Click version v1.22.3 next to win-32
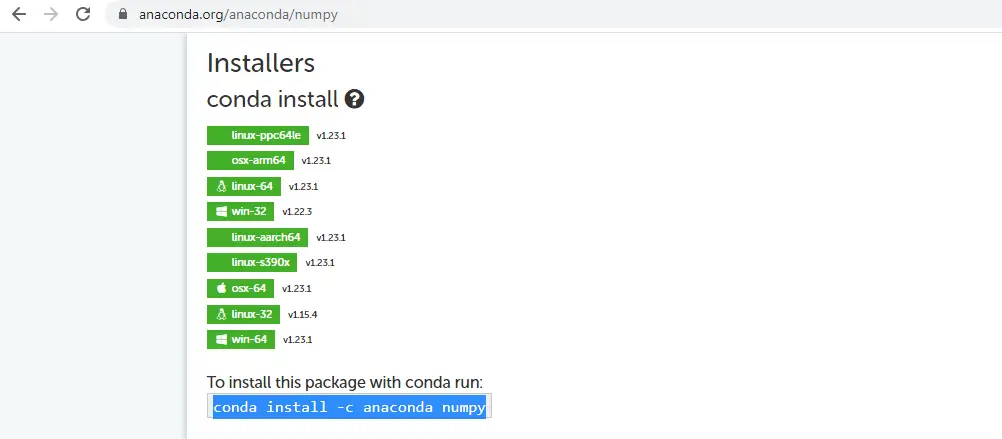The image size is (1002, 439). coord(297,212)
